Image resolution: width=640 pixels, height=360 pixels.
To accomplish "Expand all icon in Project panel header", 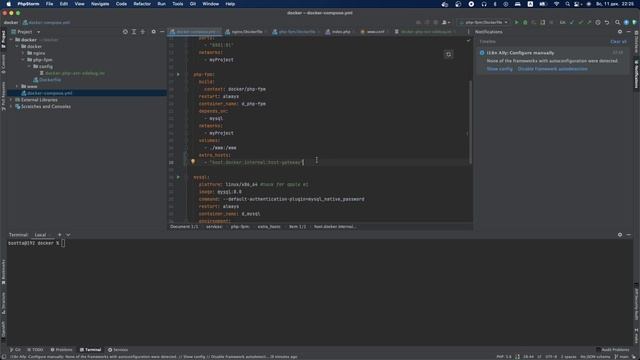I will (x=134, y=32).
